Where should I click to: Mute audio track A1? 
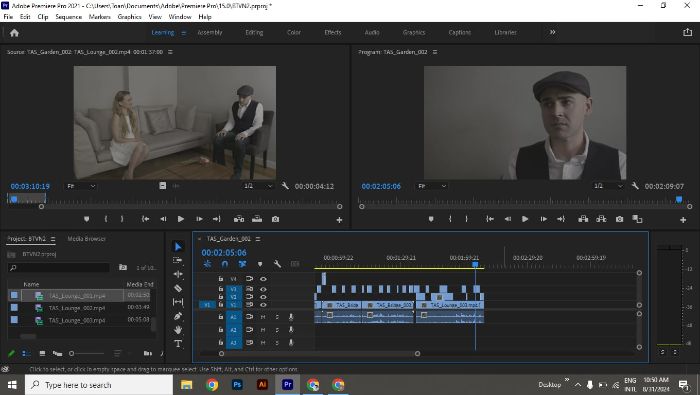point(263,316)
